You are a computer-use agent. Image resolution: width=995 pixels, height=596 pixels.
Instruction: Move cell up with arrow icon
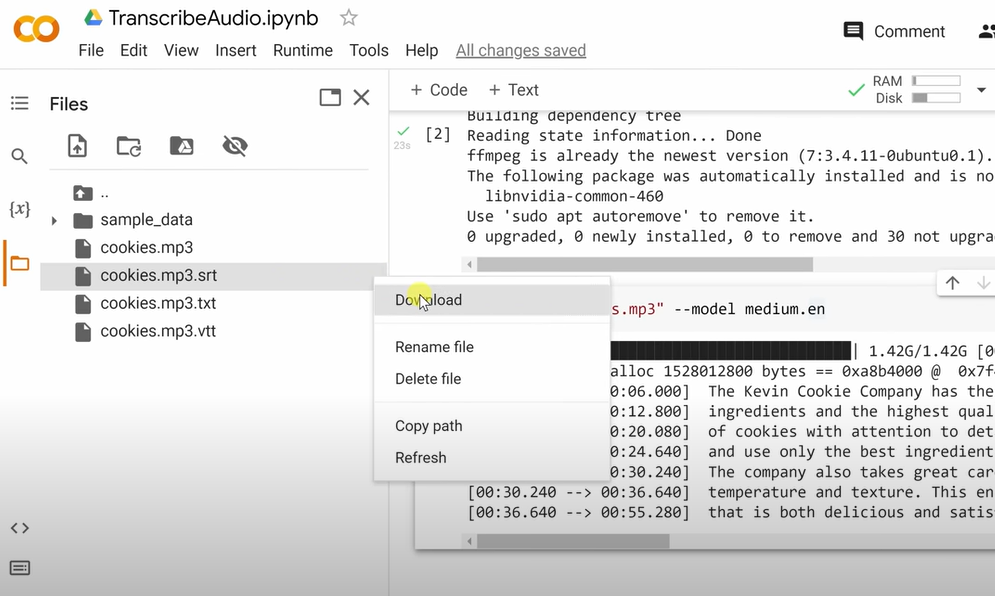point(952,283)
